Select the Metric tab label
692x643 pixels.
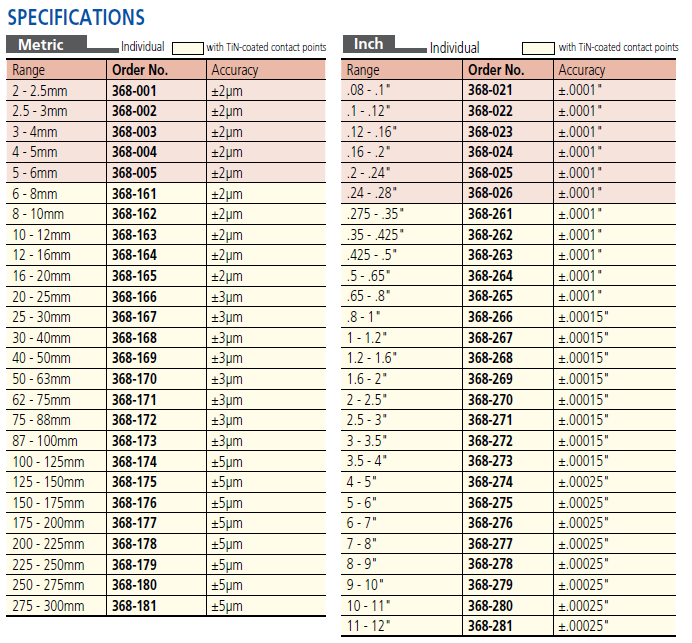point(41,45)
